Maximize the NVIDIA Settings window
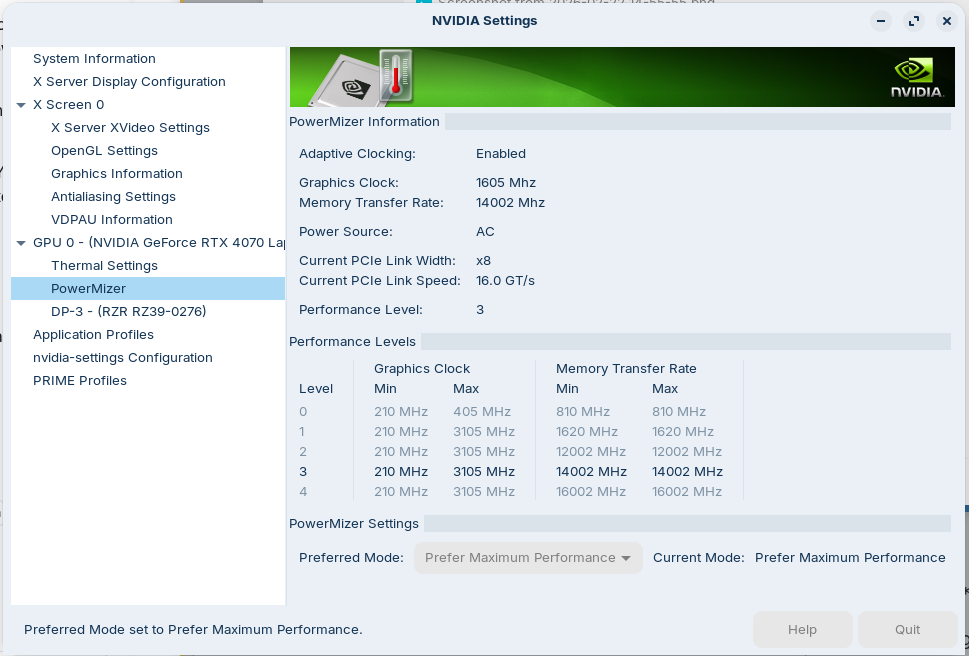 point(913,21)
